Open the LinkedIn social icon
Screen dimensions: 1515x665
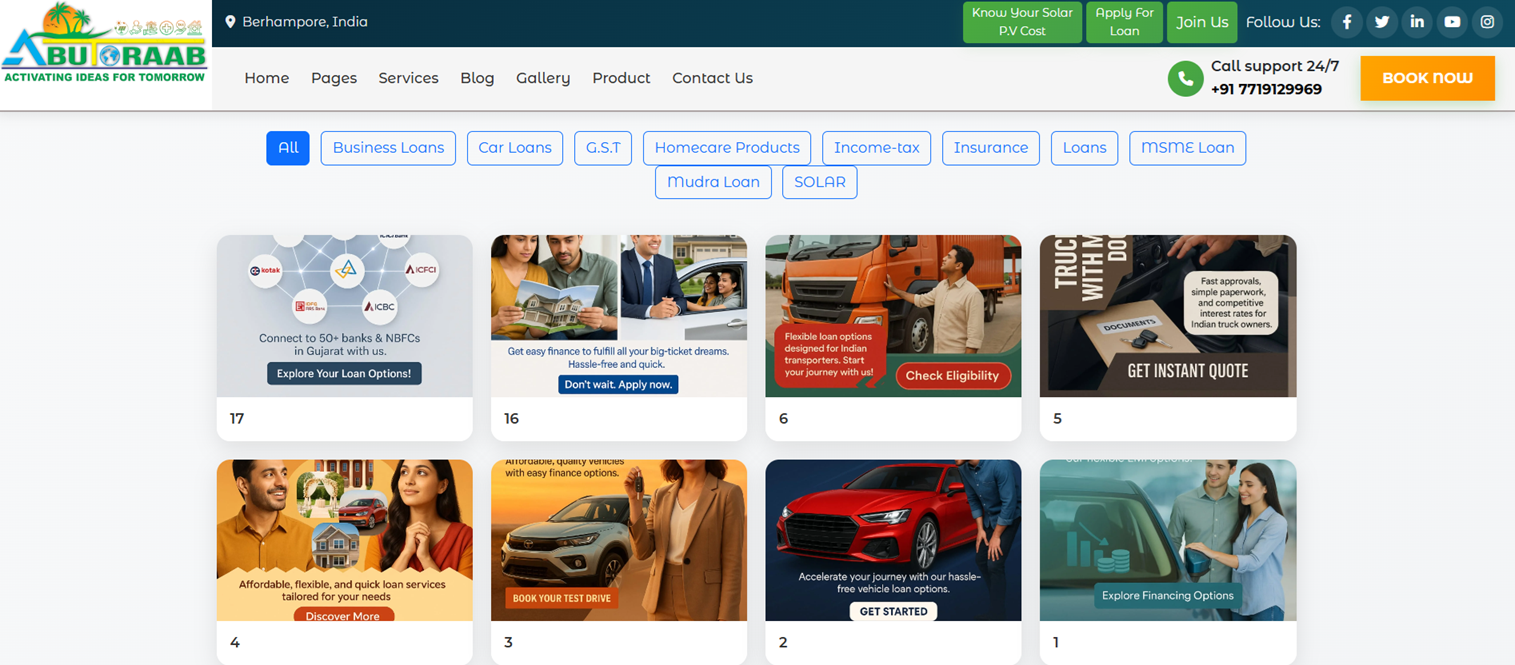[x=1417, y=22]
